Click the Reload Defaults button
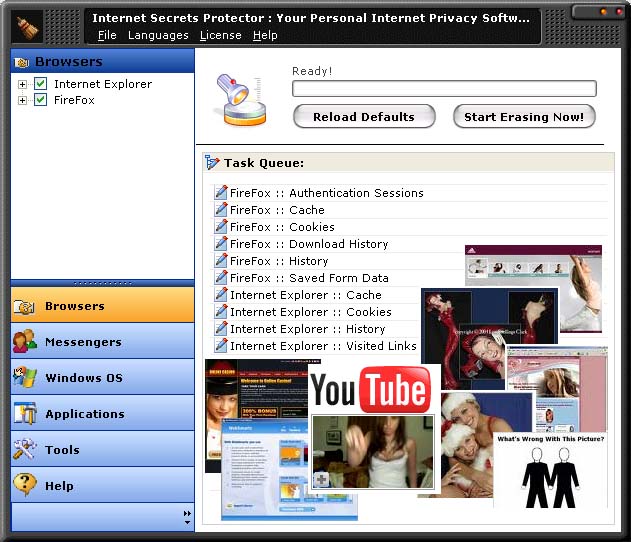The width and height of the screenshot is (631, 542). tap(364, 117)
